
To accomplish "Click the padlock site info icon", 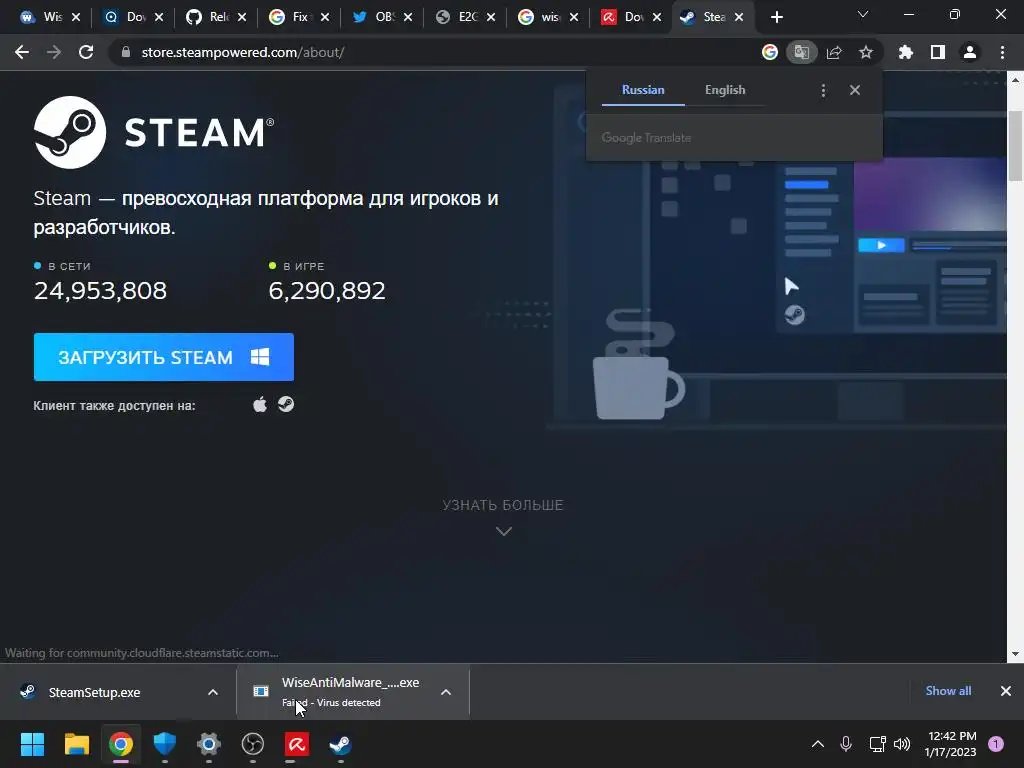I will pos(125,52).
